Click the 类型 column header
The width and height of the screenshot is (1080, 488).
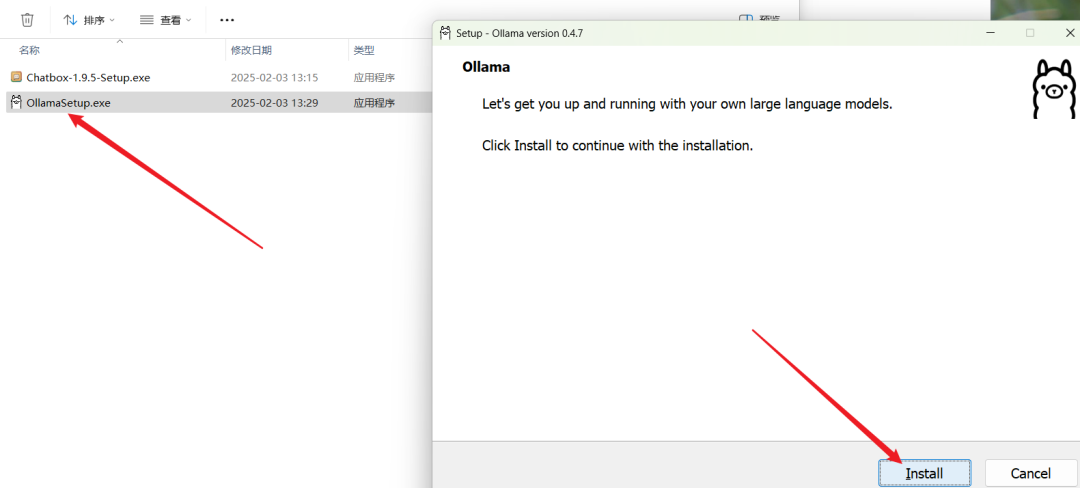pyautogui.click(x=363, y=50)
